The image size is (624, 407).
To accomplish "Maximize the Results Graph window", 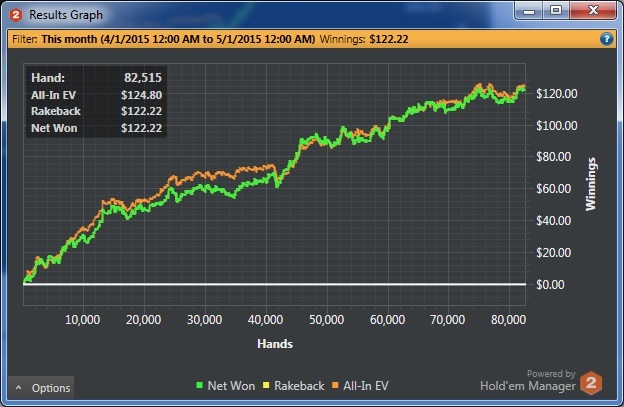I will [x=556, y=11].
